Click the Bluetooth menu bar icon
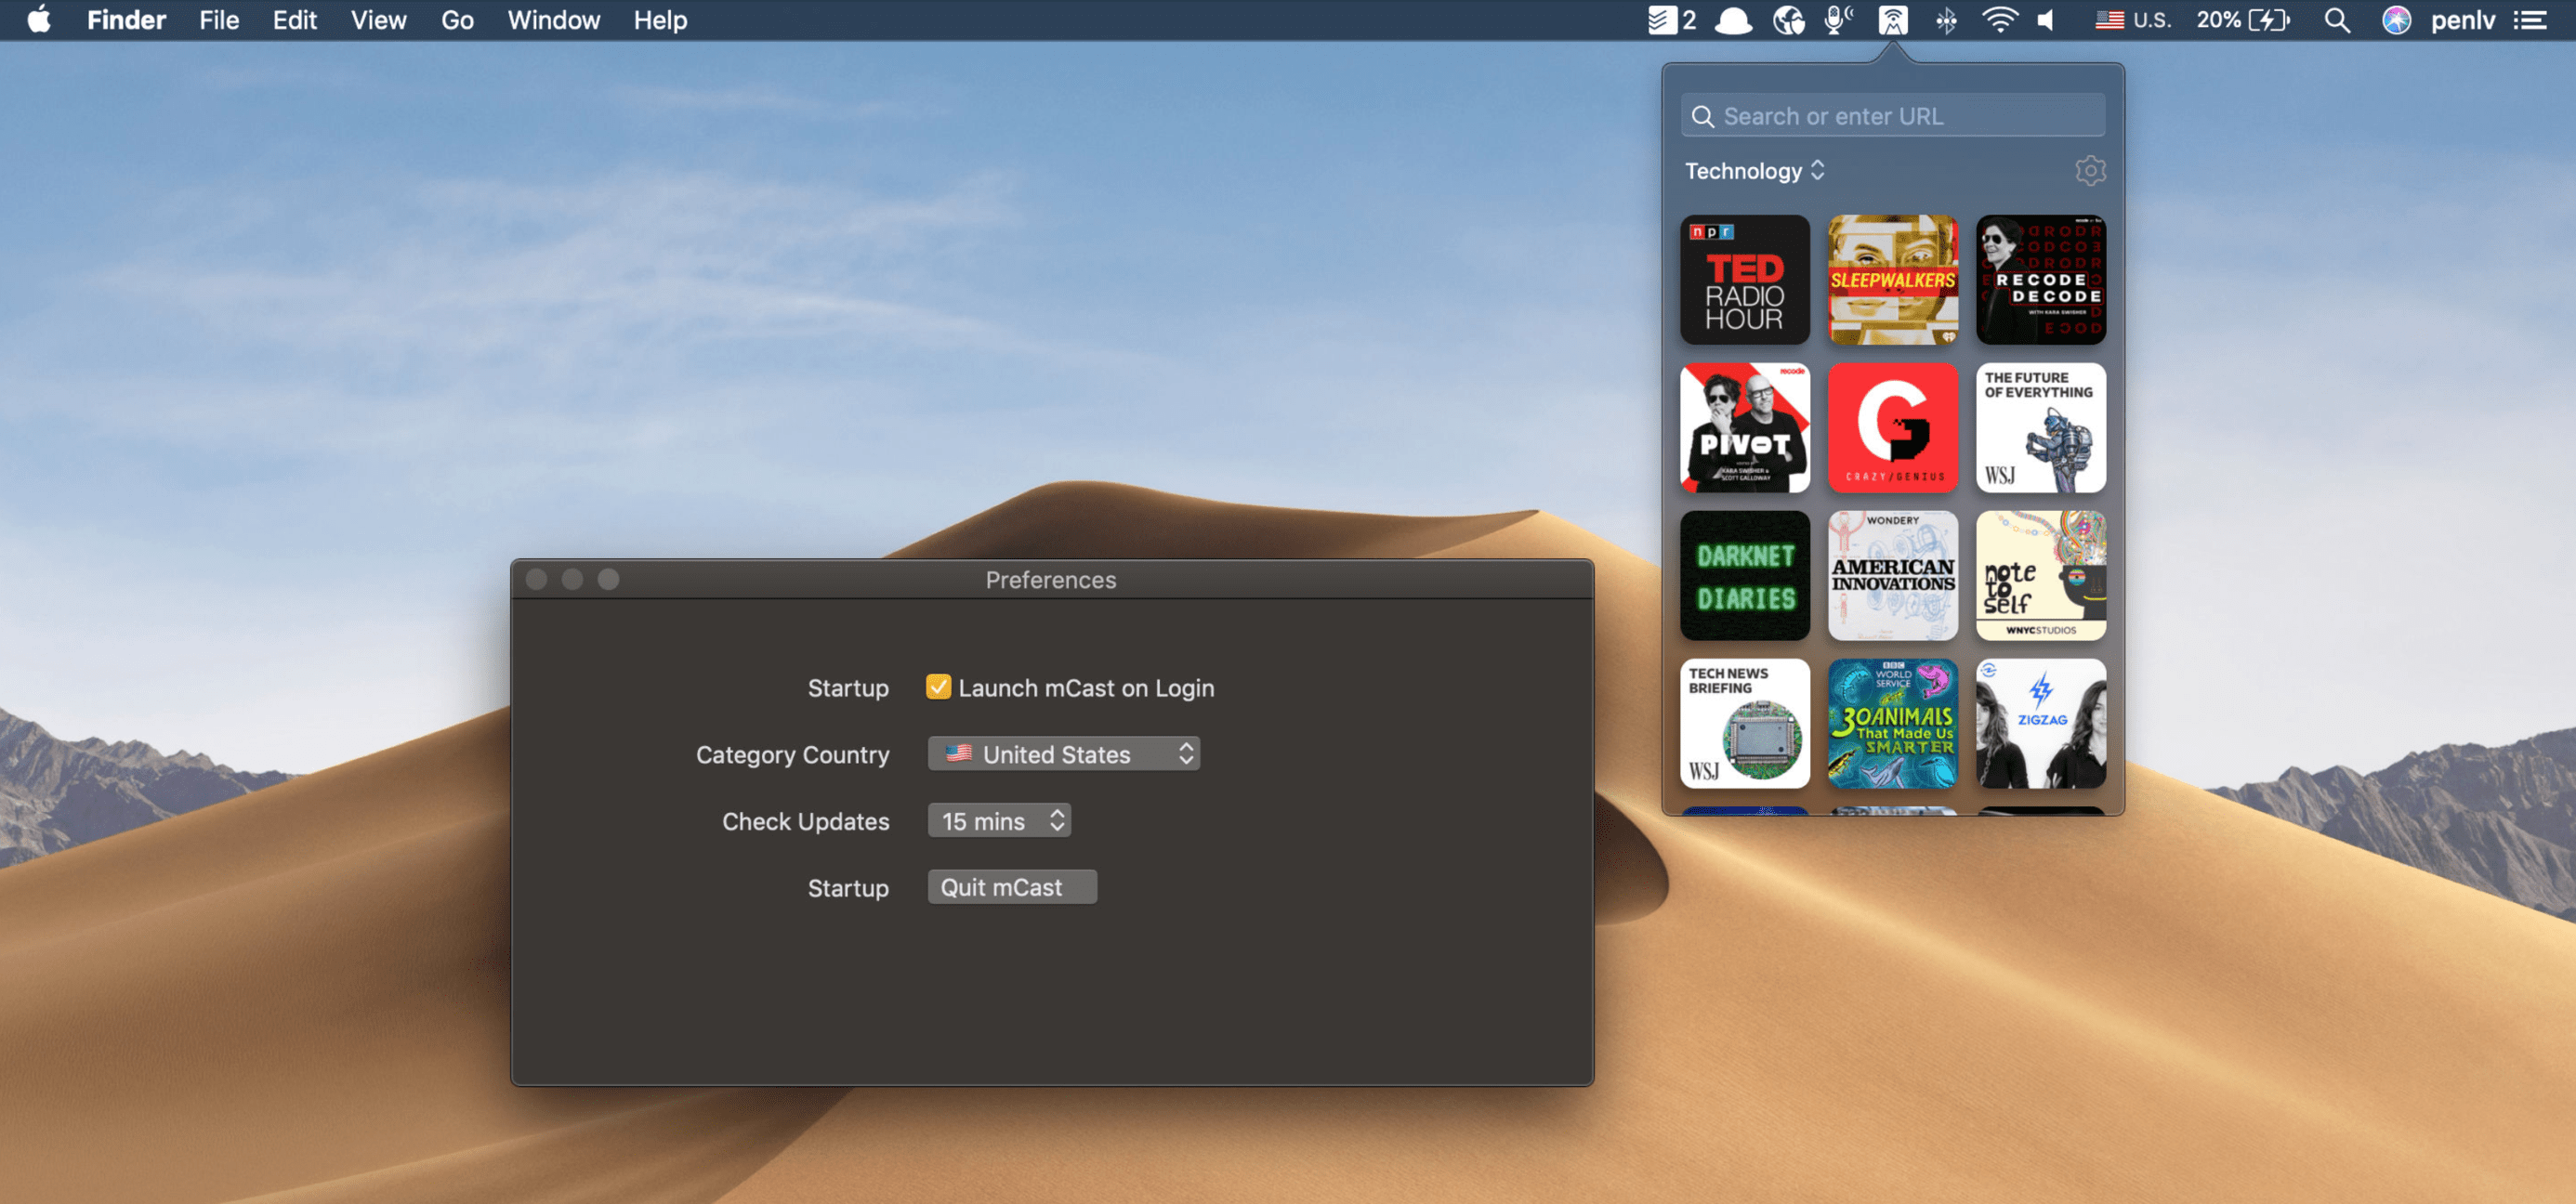Screen dimensions: 2576x1204 pos(1945,20)
